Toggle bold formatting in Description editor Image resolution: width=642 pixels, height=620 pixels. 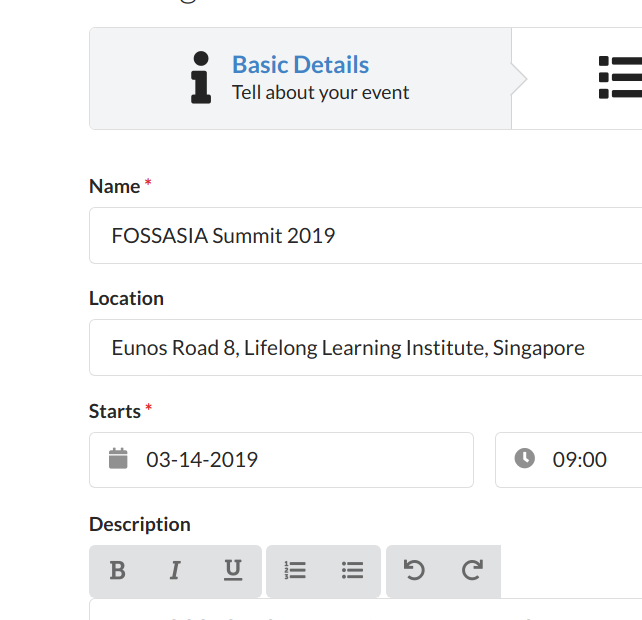(x=117, y=570)
